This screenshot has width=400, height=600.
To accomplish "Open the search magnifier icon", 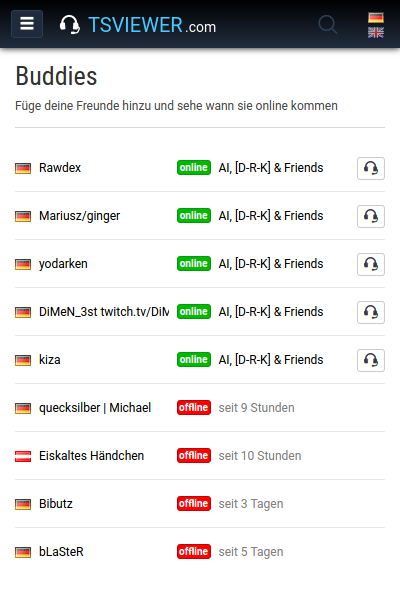I will pyautogui.click(x=328, y=25).
